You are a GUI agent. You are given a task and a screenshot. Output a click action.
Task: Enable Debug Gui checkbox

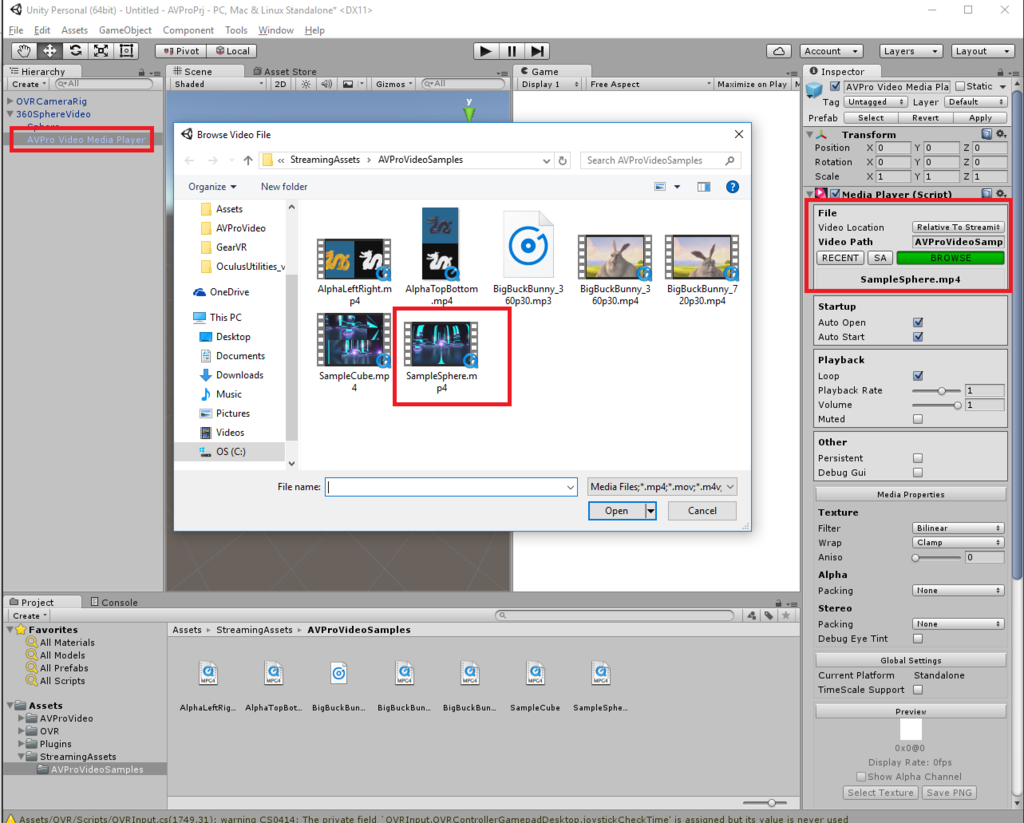click(x=918, y=473)
